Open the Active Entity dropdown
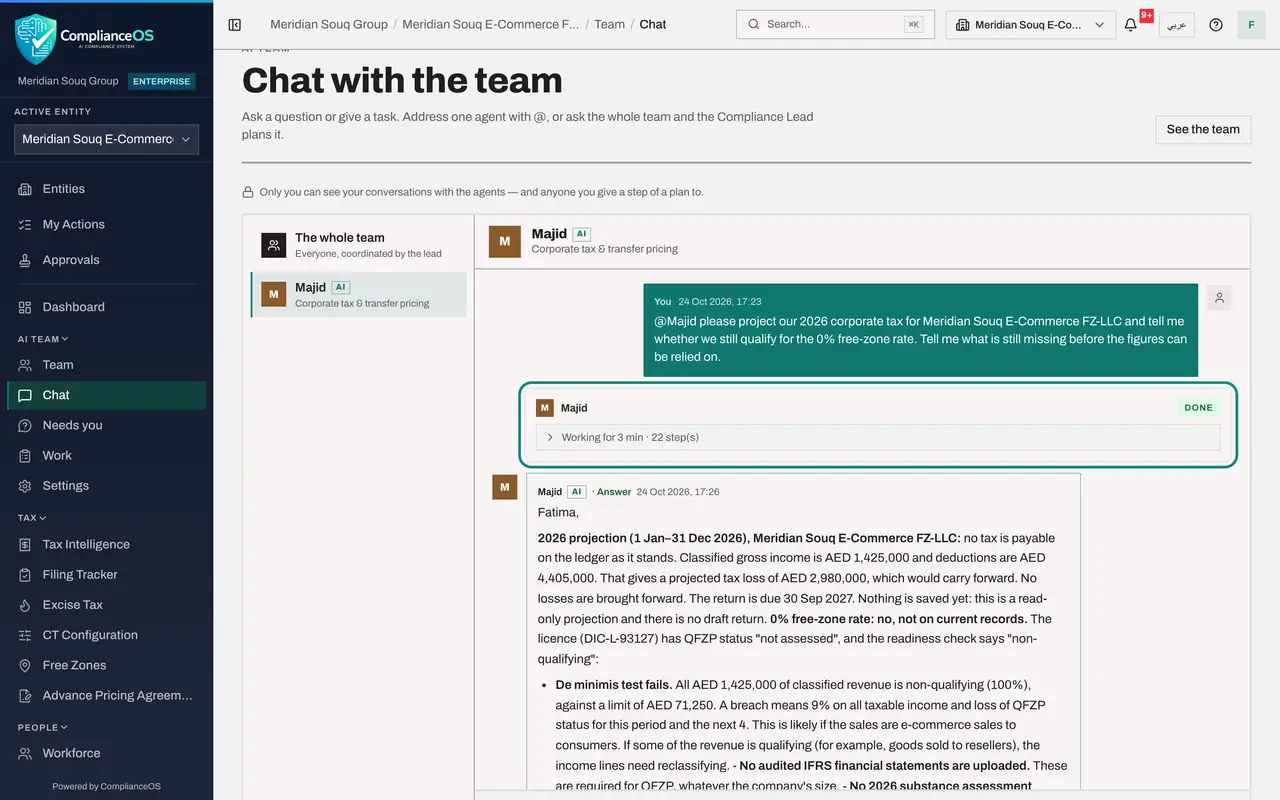Screen dimensions: 1280x800 pos(106,139)
